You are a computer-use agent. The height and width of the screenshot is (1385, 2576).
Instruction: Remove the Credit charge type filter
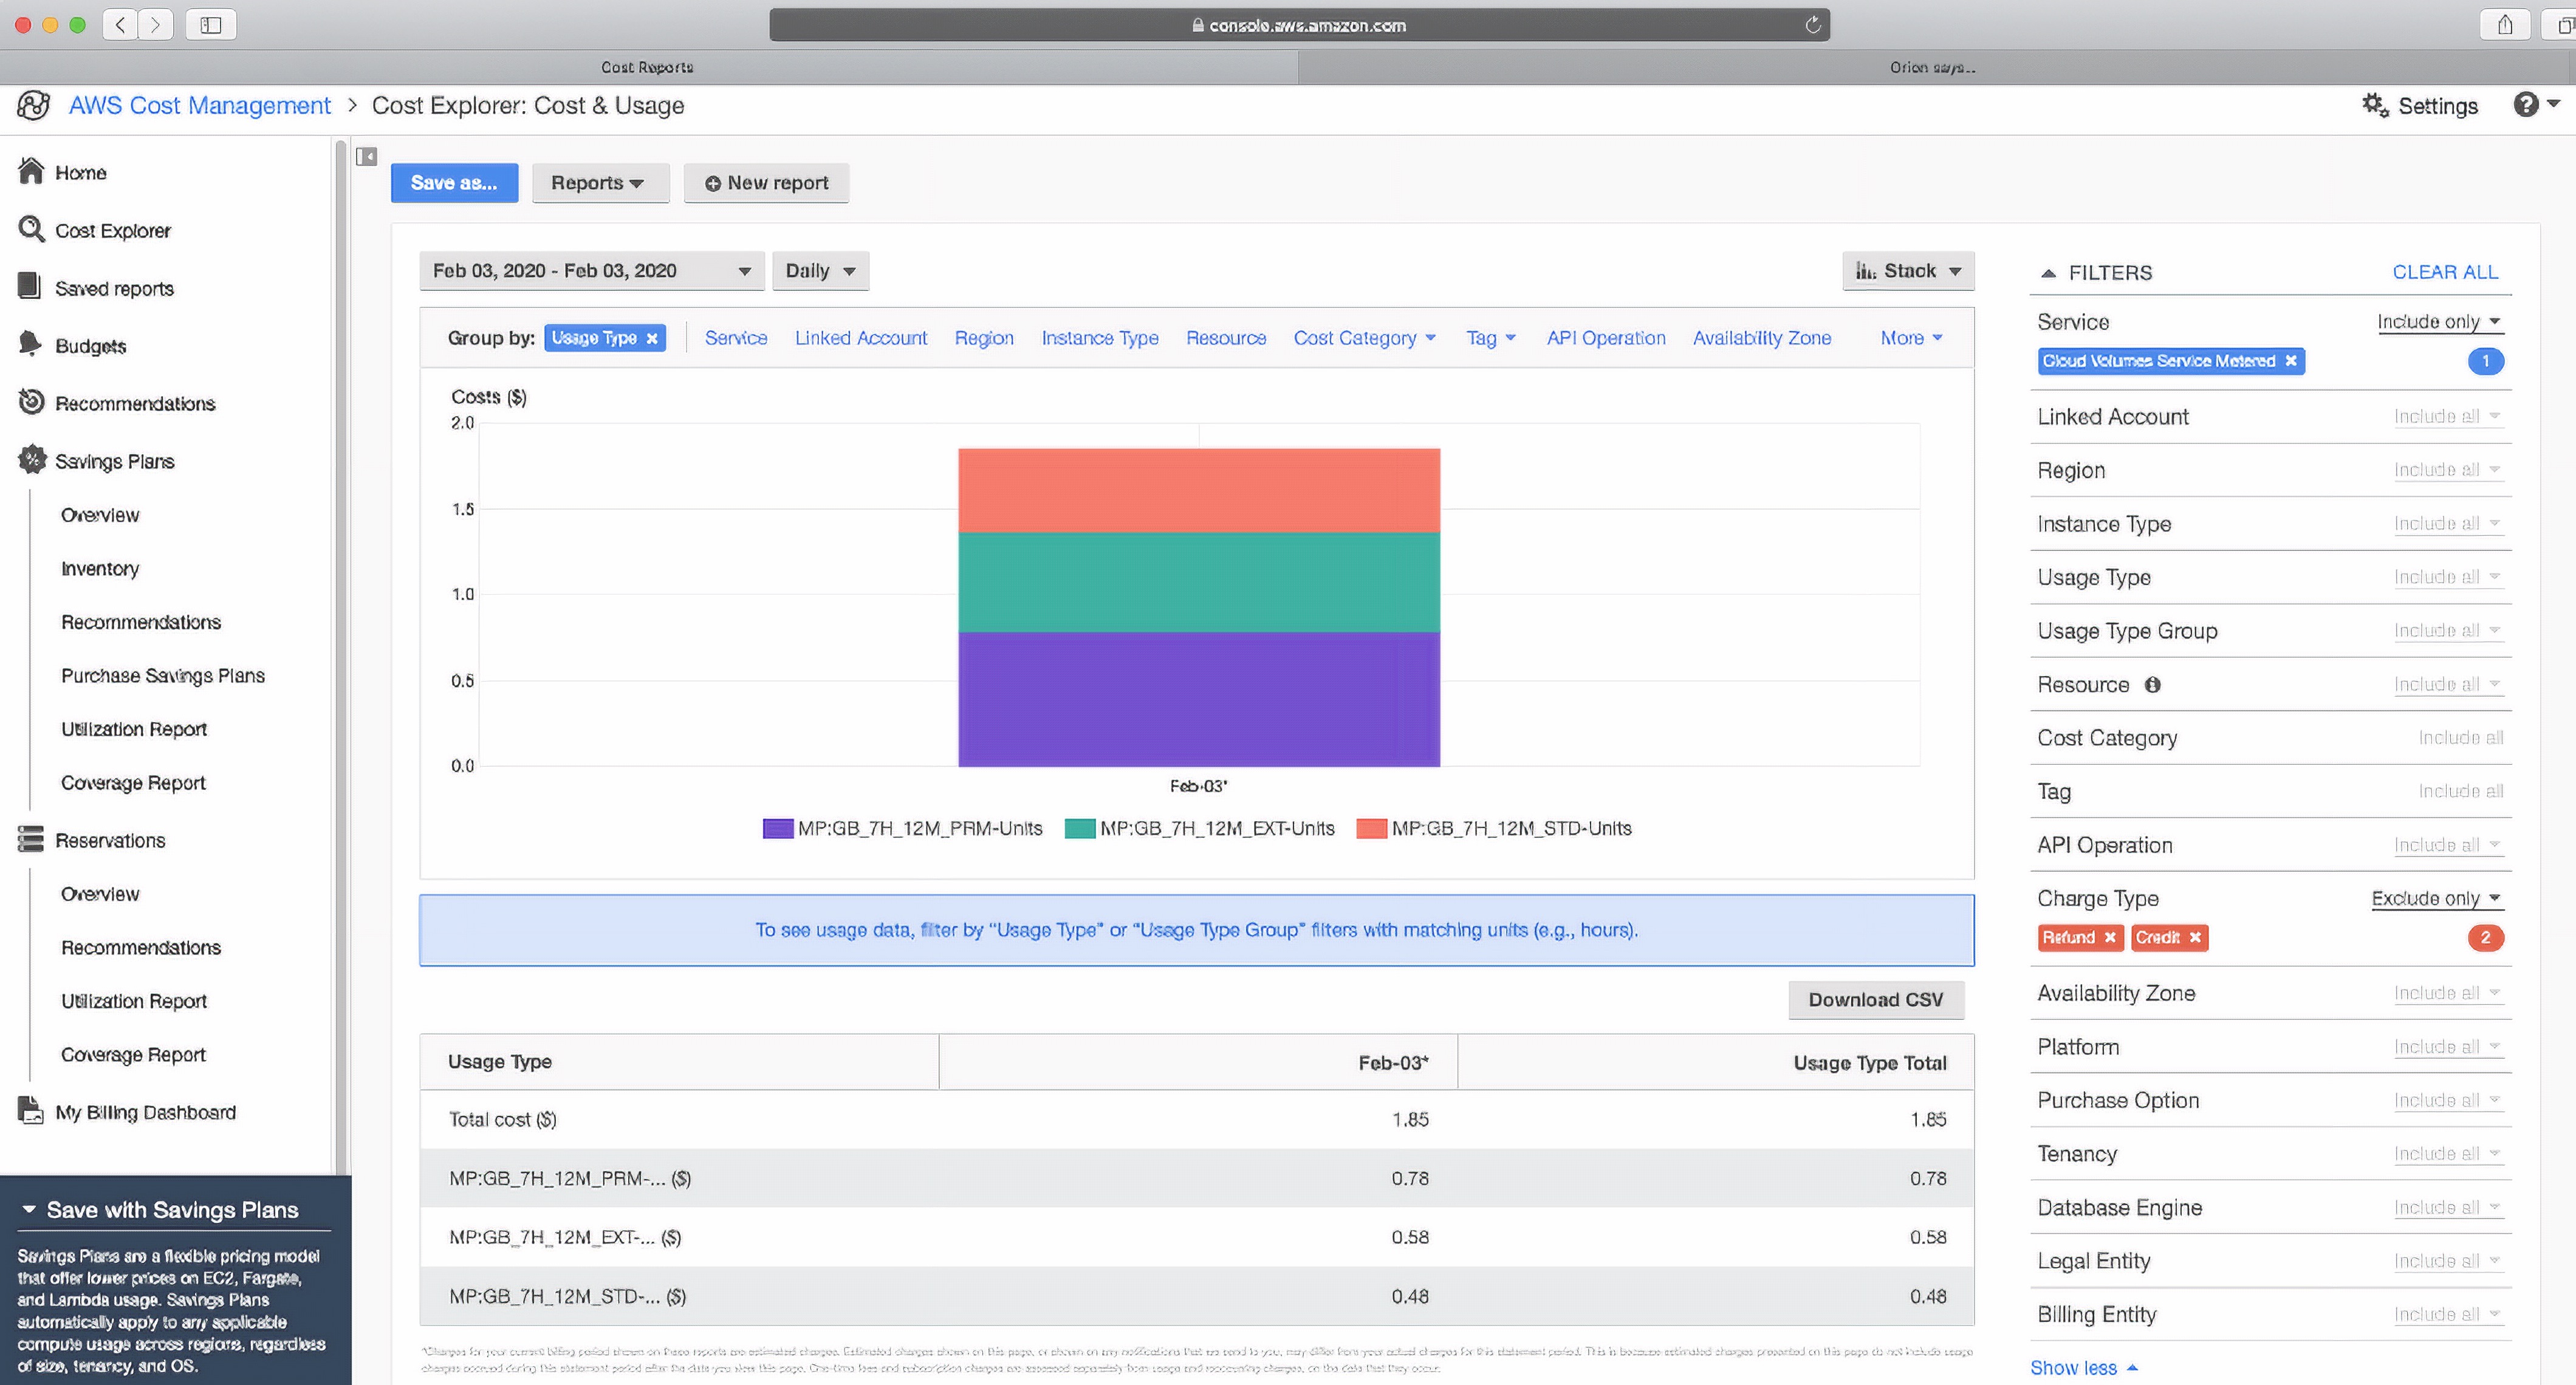click(2195, 938)
